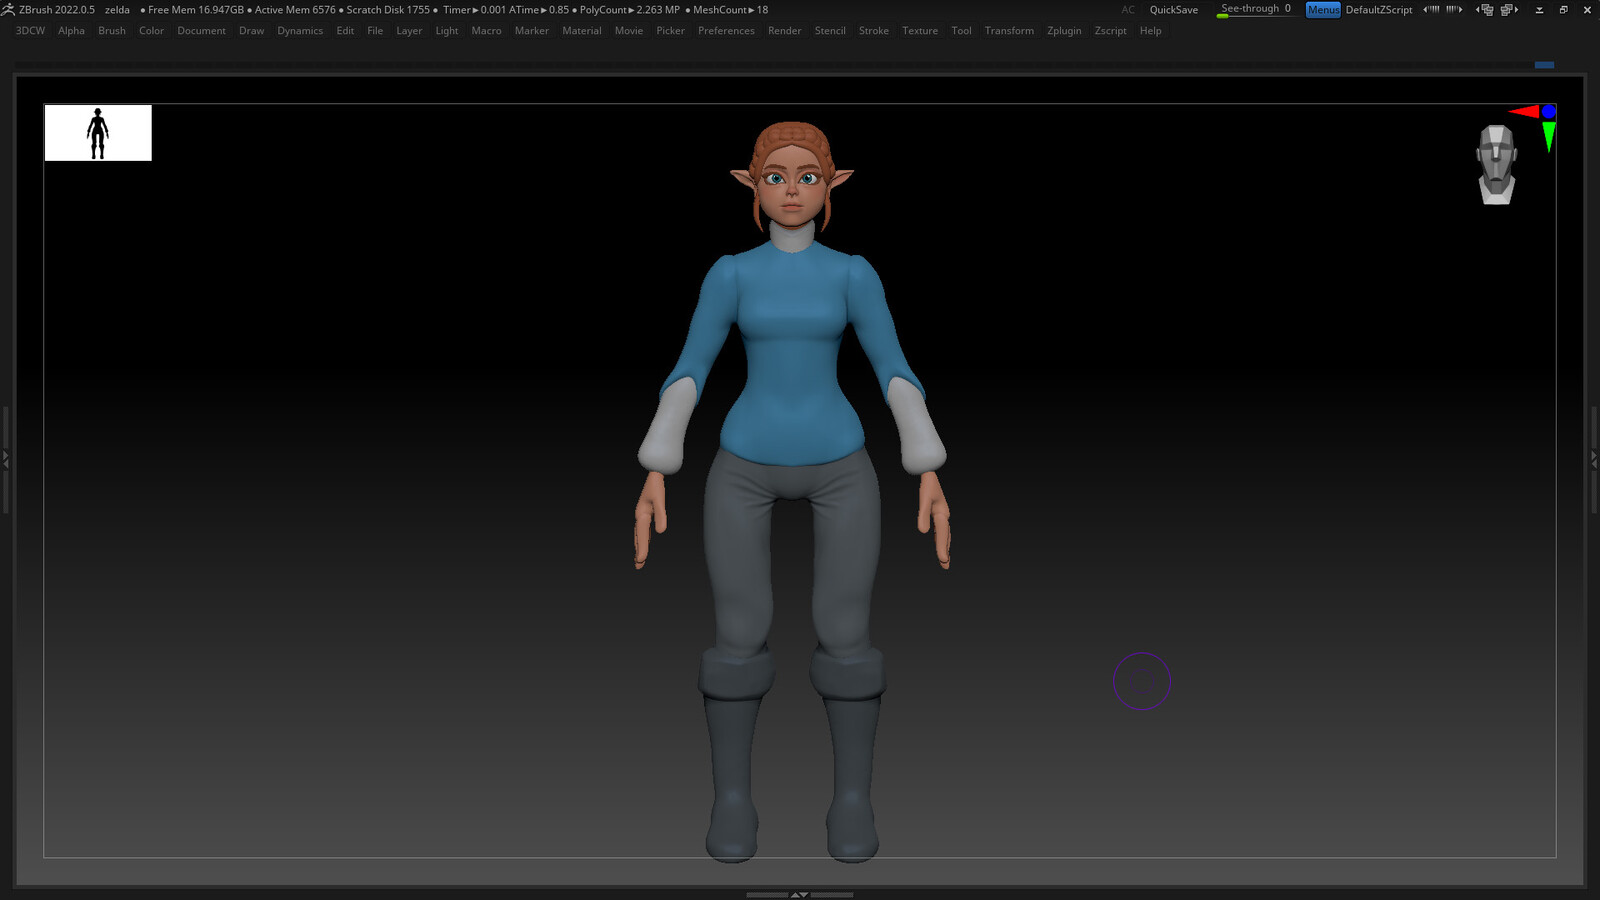
Task: Click the Scratch Disk 1755 readout
Action: [388, 9]
